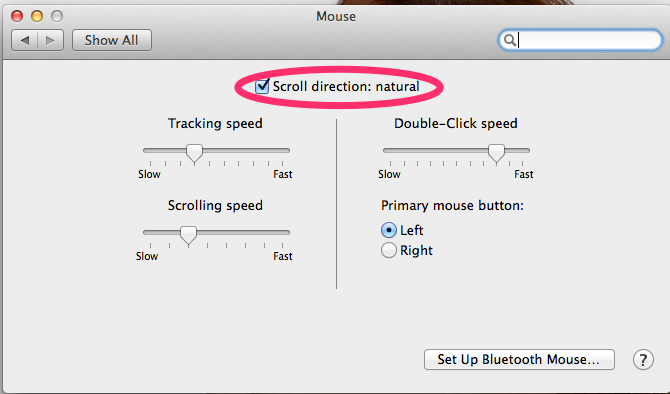Click Fast end of Tracking speed track
The height and width of the screenshot is (394, 670).
click(x=286, y=150)
